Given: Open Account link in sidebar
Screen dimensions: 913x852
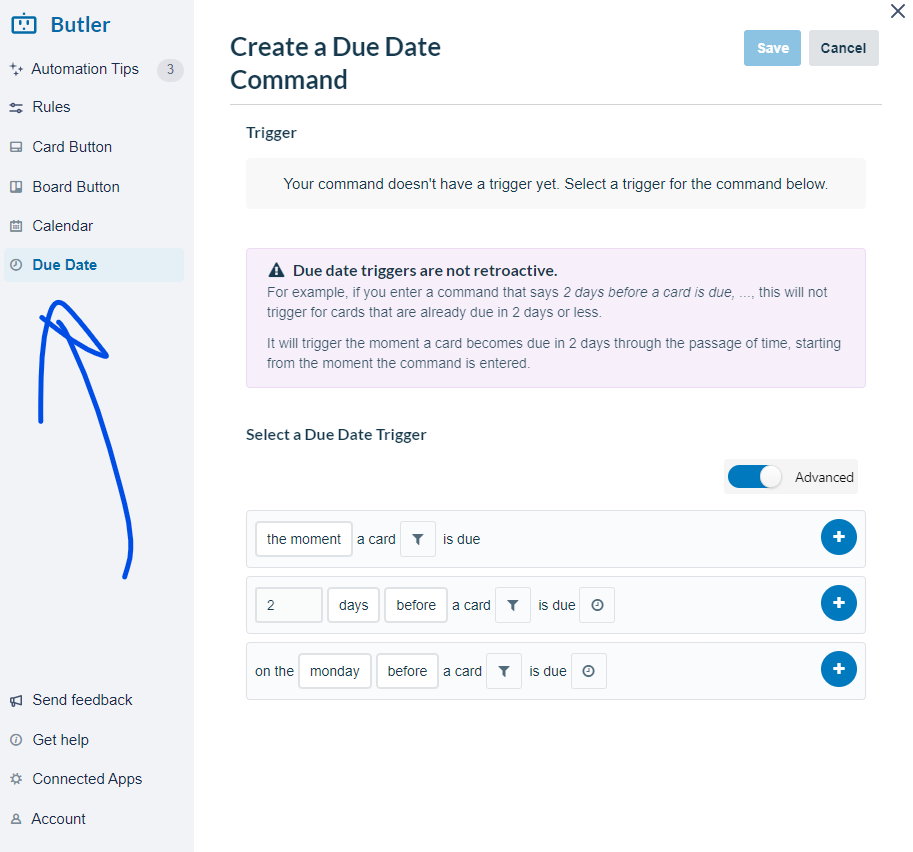Looking at the screenshot, I should pos(58,819).
